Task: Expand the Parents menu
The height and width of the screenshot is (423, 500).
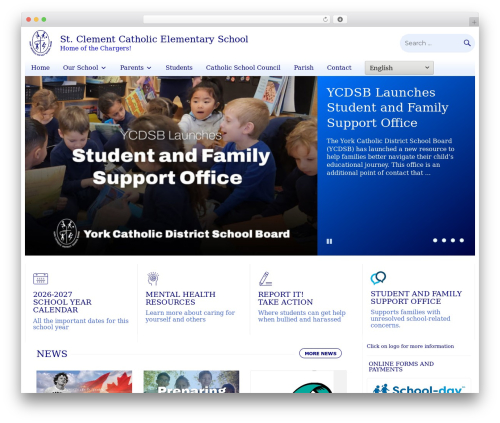Action: pyautogui.click(x=136, y=68)
